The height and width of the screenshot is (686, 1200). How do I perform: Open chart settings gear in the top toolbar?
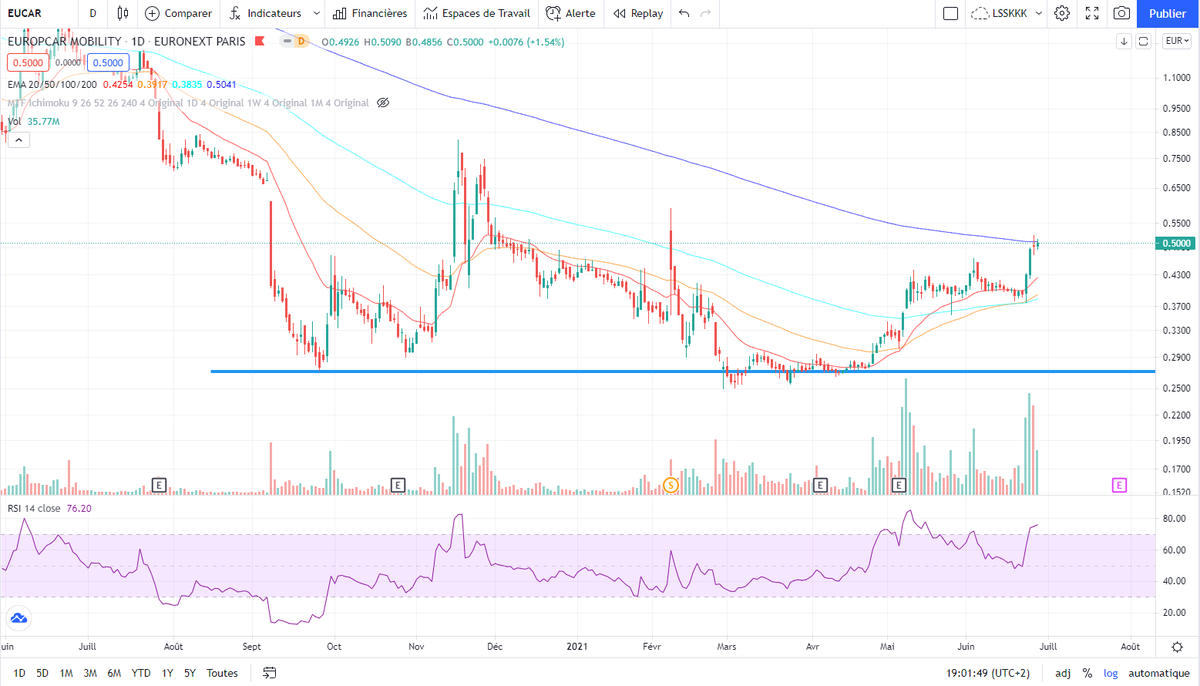[1062, 14]
